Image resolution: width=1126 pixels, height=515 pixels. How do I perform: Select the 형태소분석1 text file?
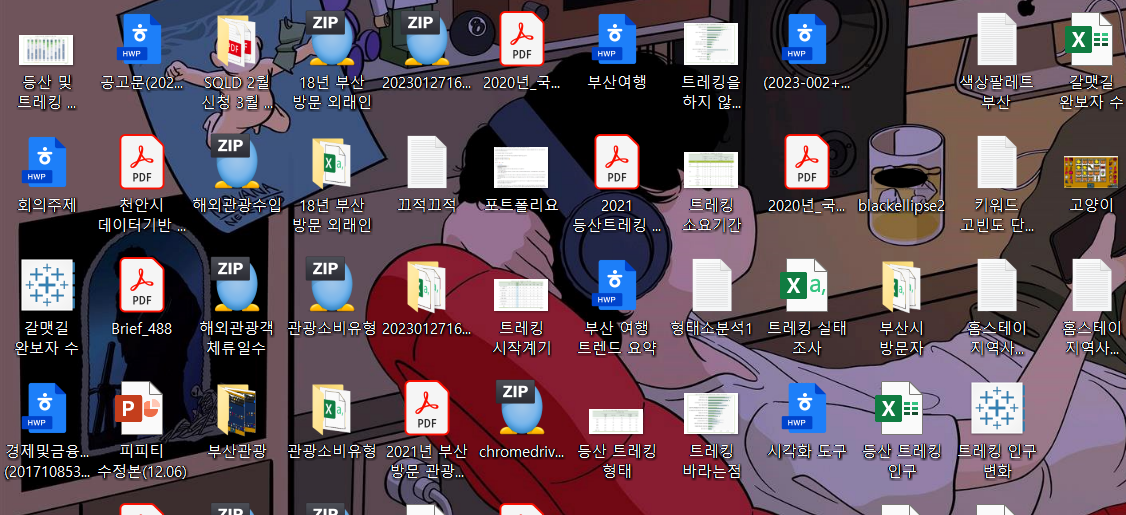[x=711, y=285]
